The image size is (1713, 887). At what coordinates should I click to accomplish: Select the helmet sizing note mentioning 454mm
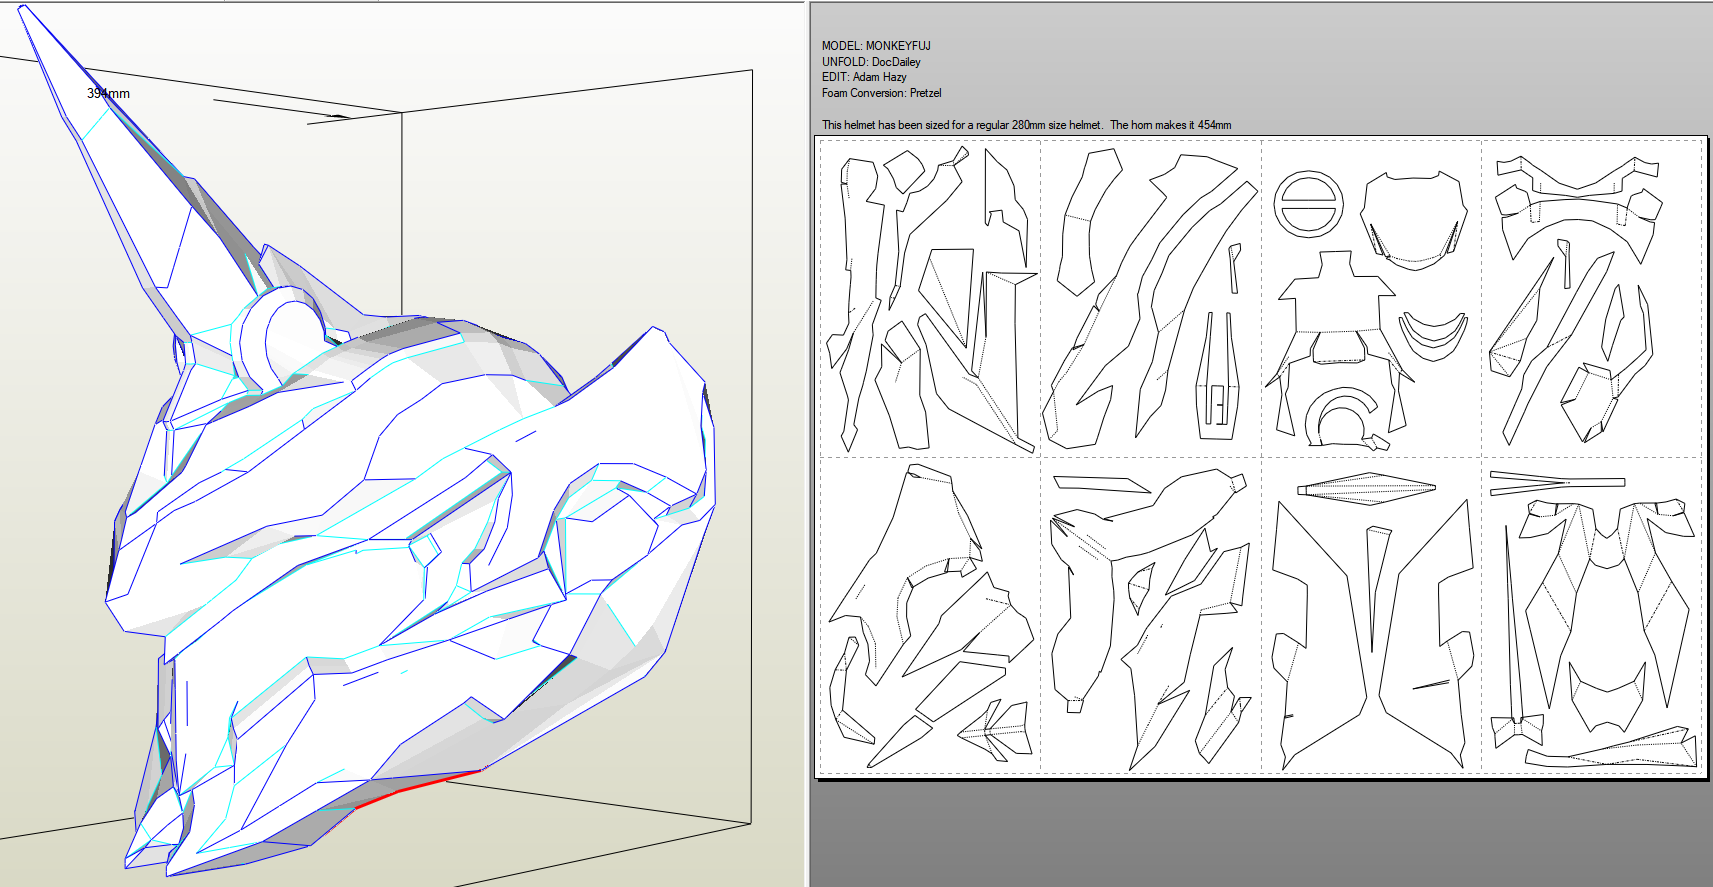pyautogui.click(x=1026, y=125)
